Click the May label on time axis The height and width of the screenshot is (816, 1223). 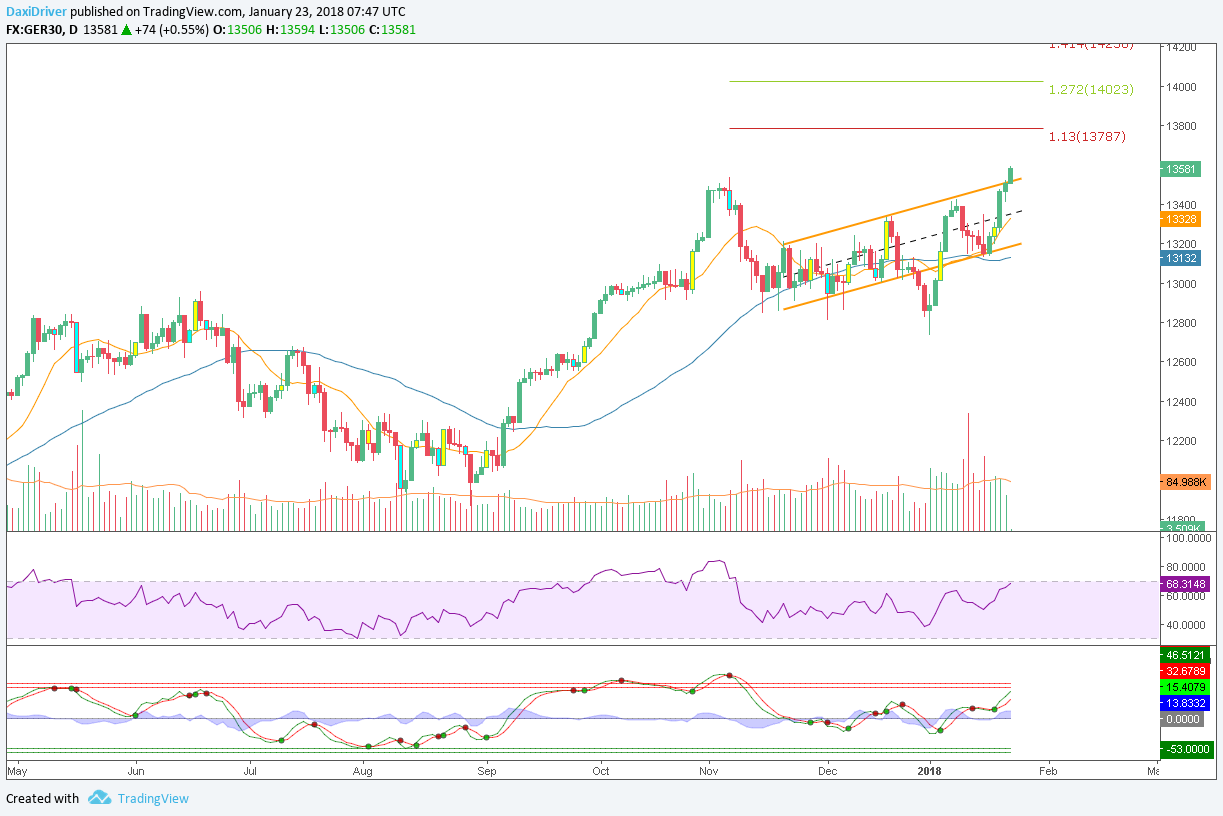point(18,771)
